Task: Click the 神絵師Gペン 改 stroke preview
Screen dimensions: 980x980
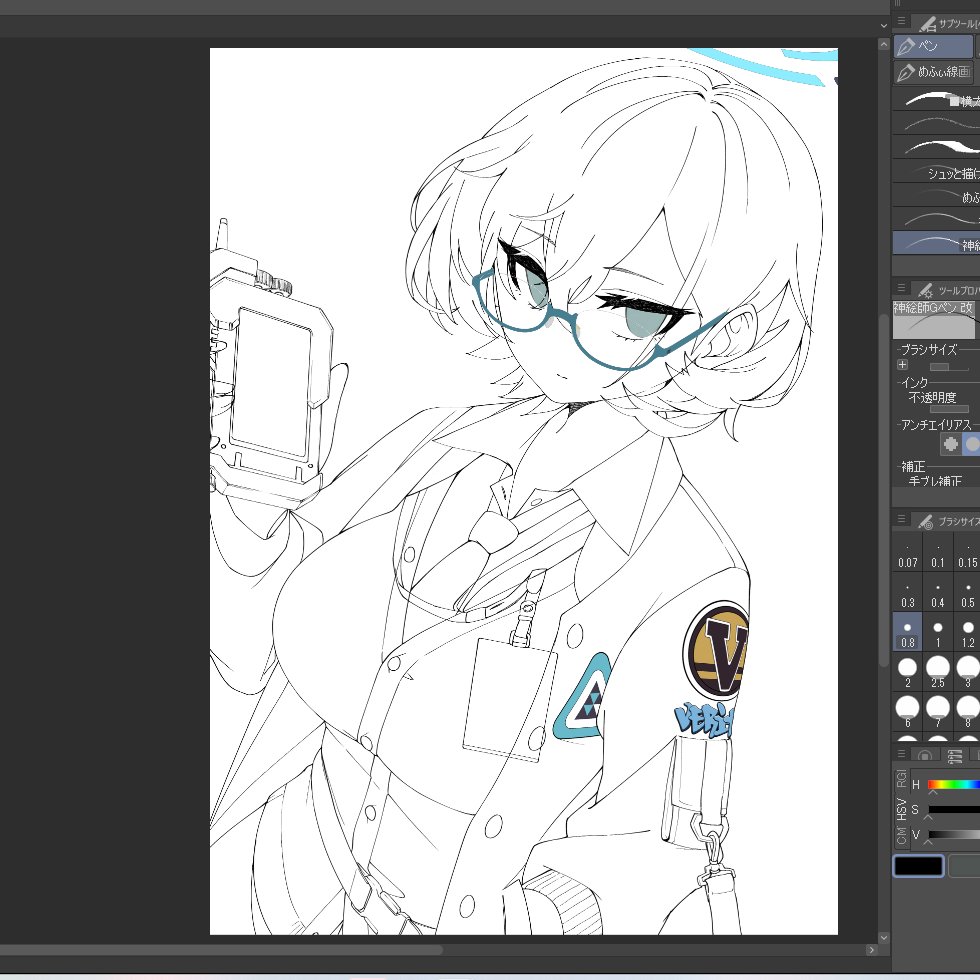Action: (x=934, y=320)
